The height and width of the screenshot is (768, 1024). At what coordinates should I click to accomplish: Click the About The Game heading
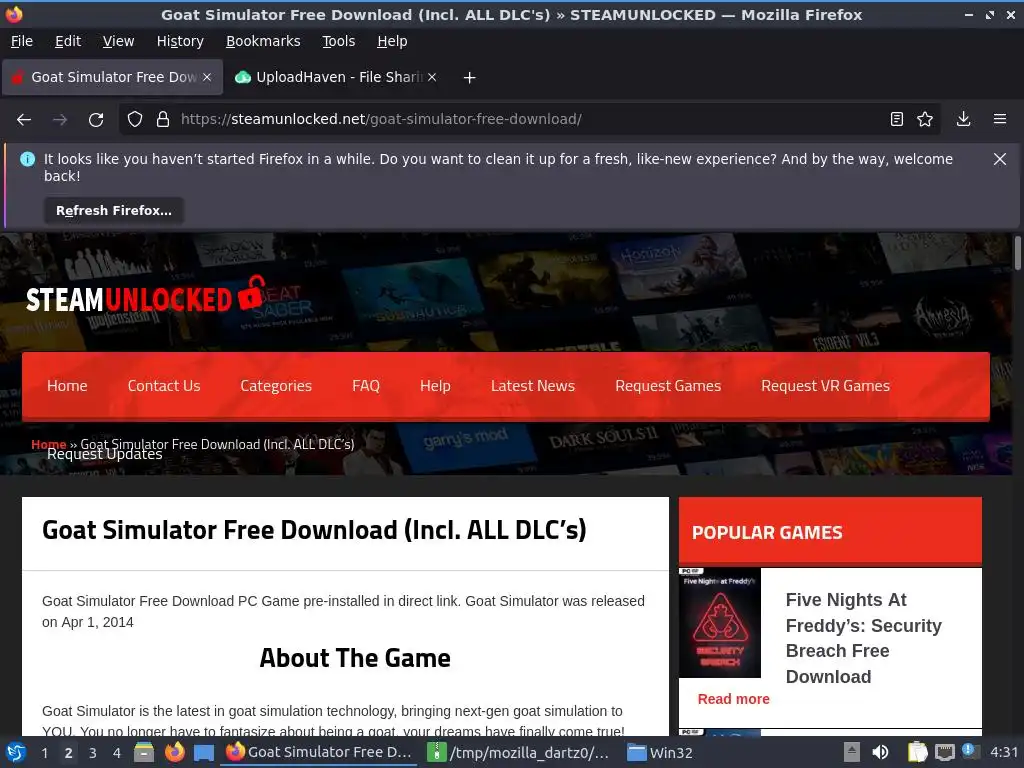coord(355,658)
